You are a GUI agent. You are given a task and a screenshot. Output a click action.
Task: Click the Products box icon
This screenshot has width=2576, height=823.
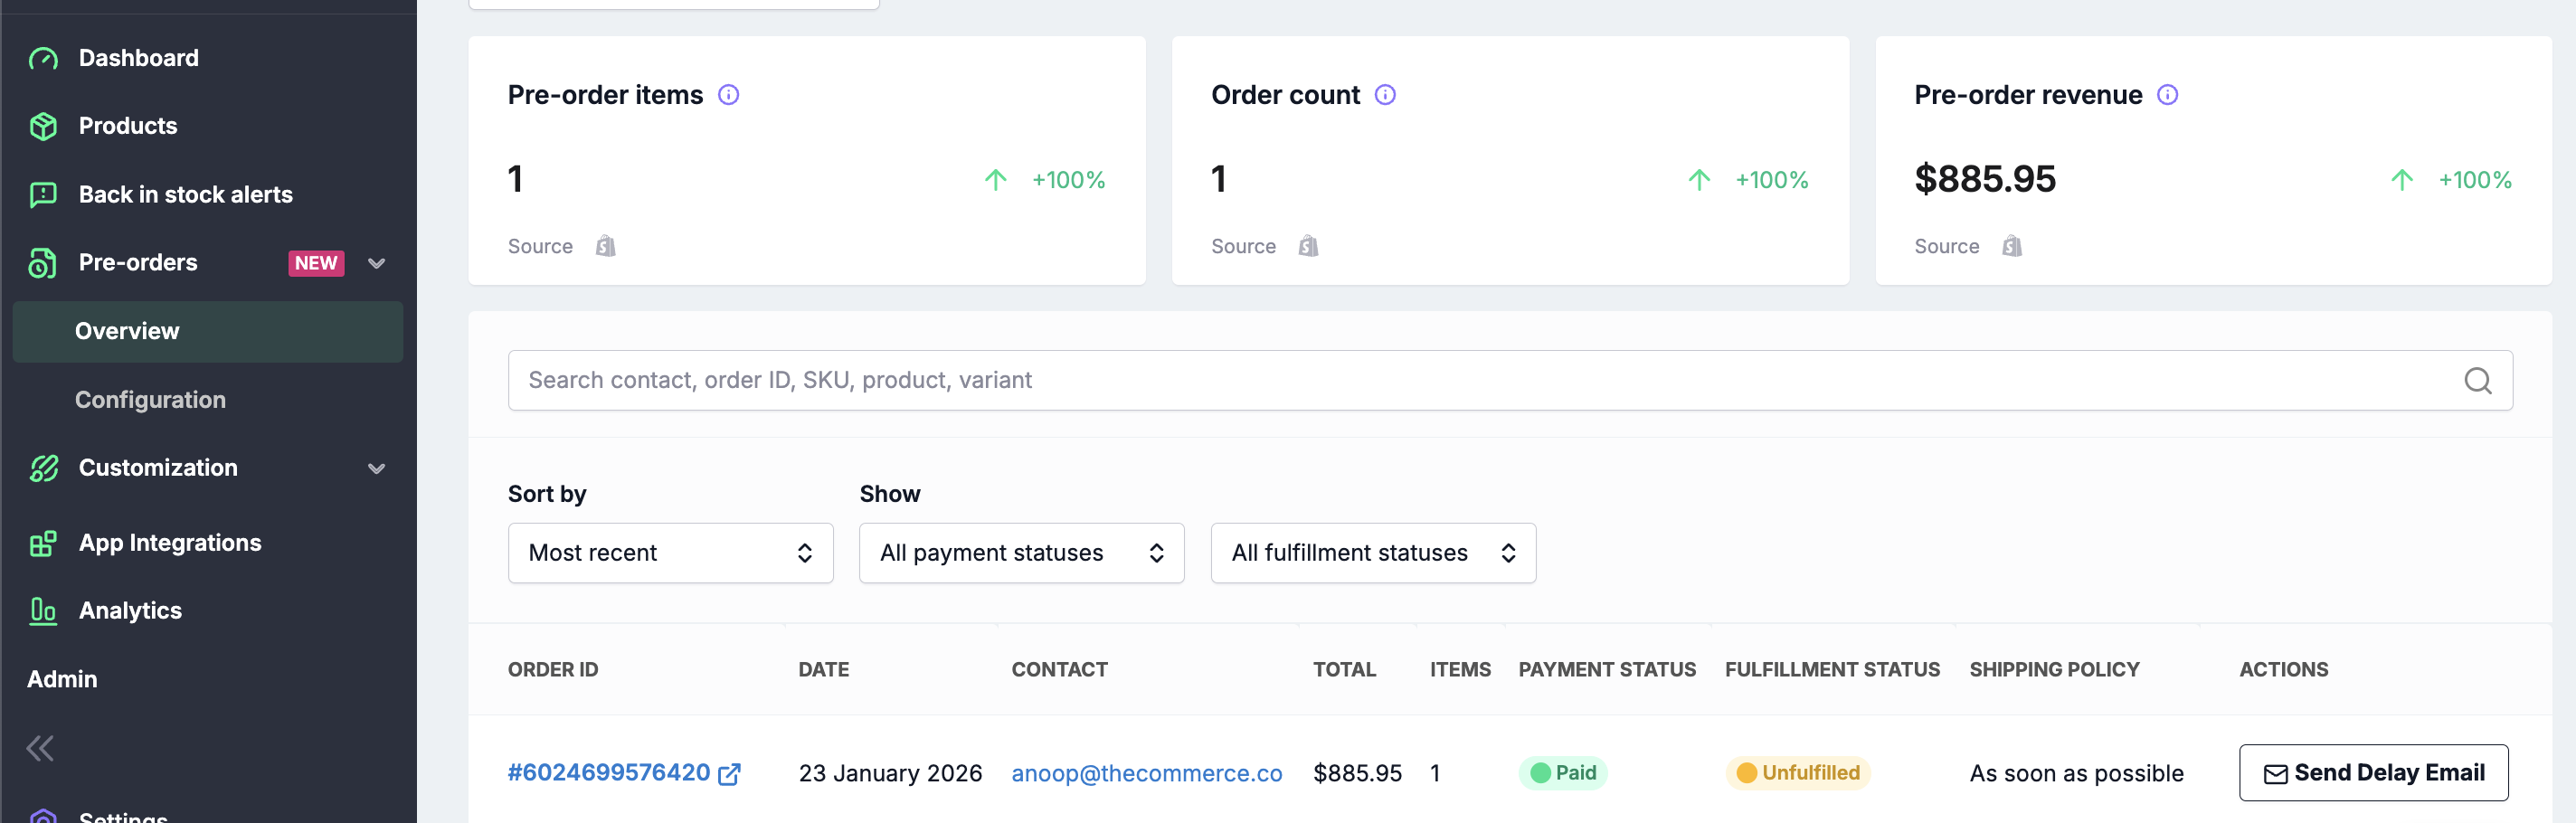43,126
